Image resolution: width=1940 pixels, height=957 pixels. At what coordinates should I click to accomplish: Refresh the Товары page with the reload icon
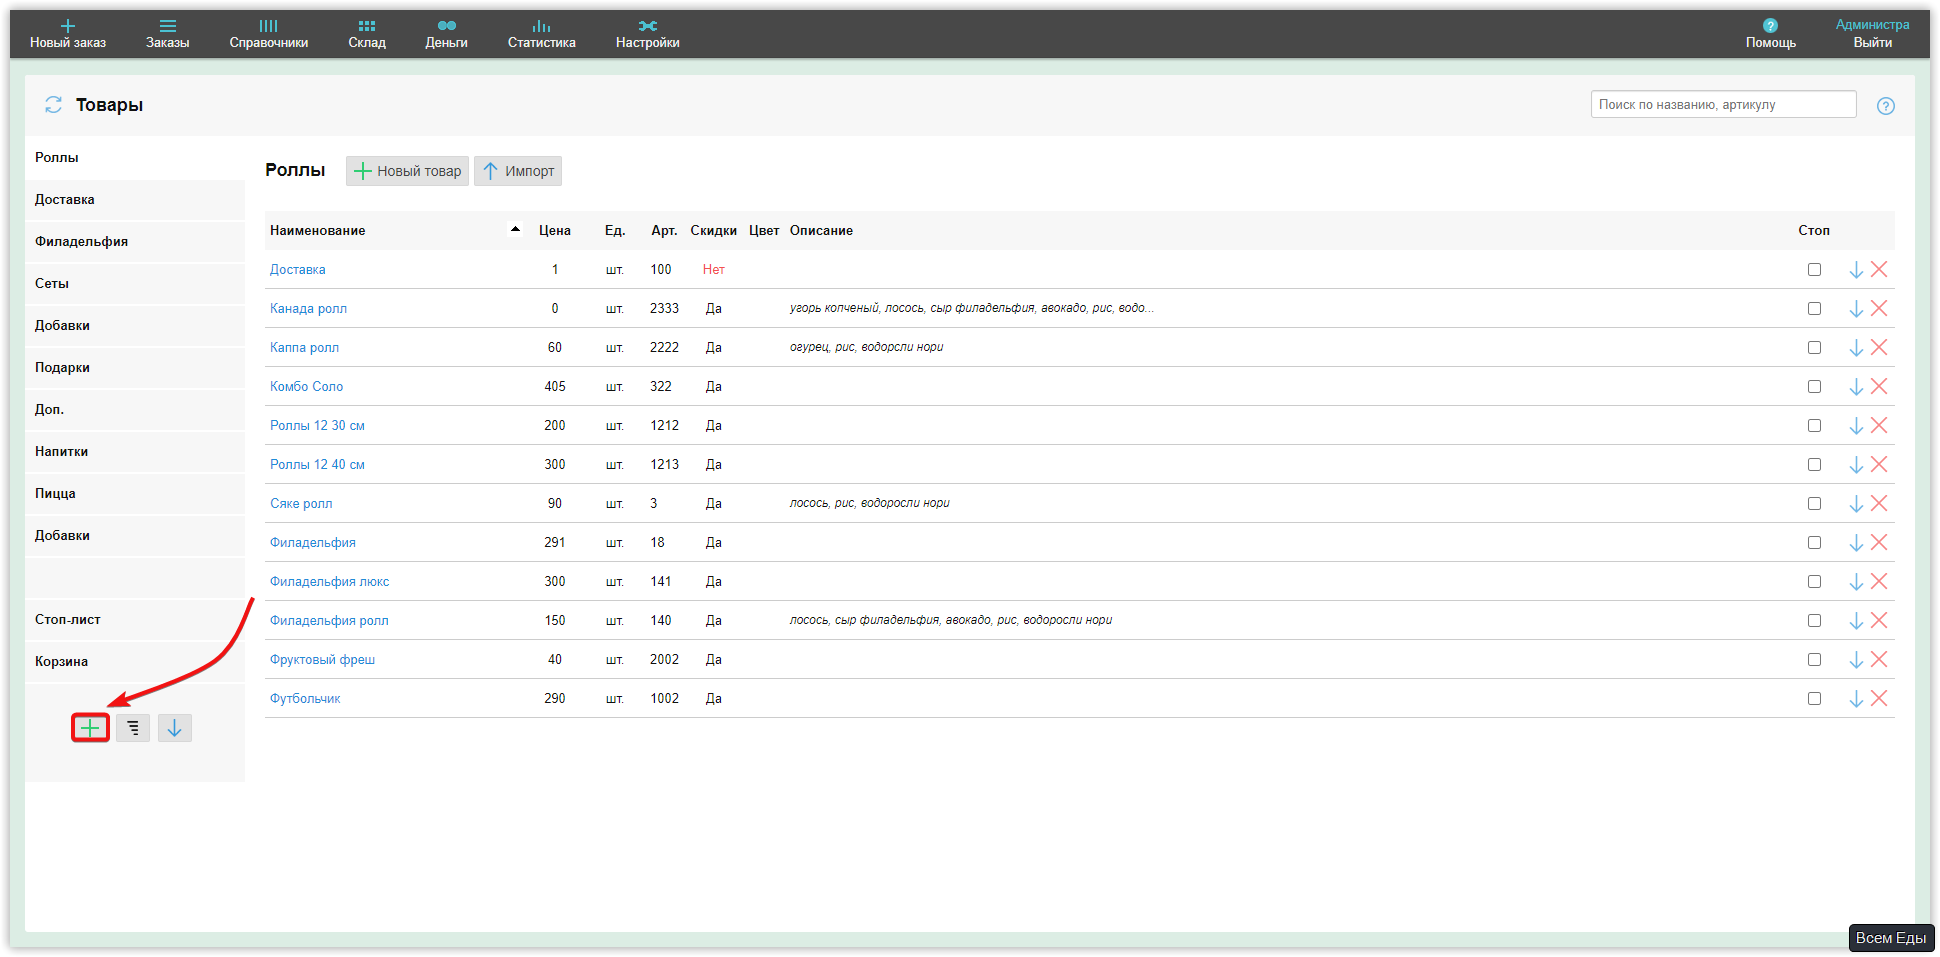click(x=54, y=105)
